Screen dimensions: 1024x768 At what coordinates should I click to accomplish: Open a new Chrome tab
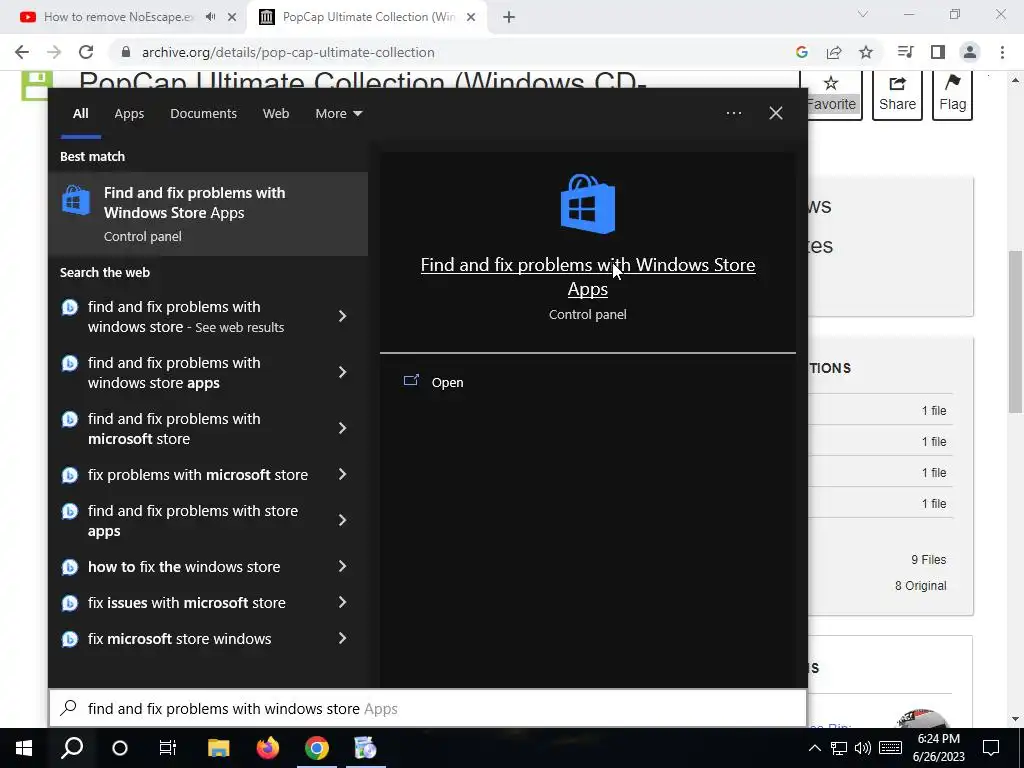coord(509,17)
